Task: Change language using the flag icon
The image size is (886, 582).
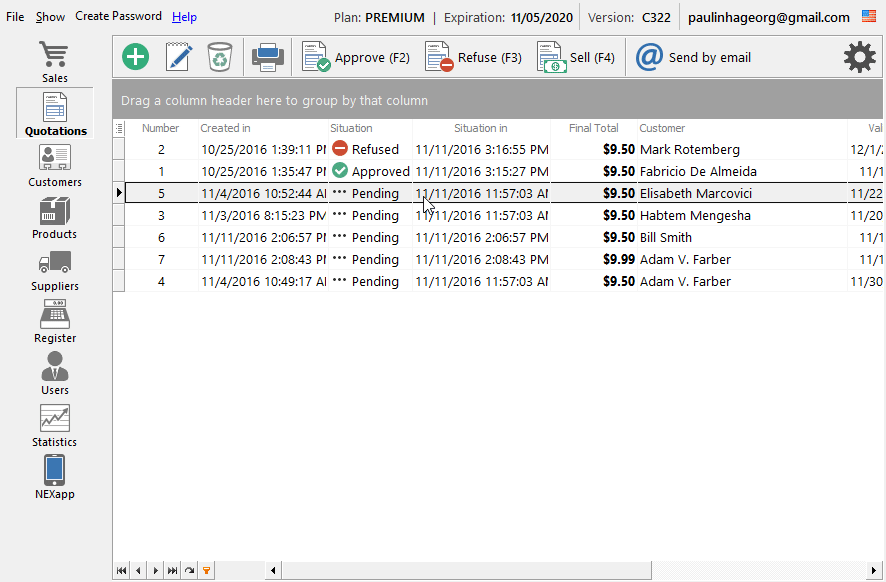Action: click(868, 16)
